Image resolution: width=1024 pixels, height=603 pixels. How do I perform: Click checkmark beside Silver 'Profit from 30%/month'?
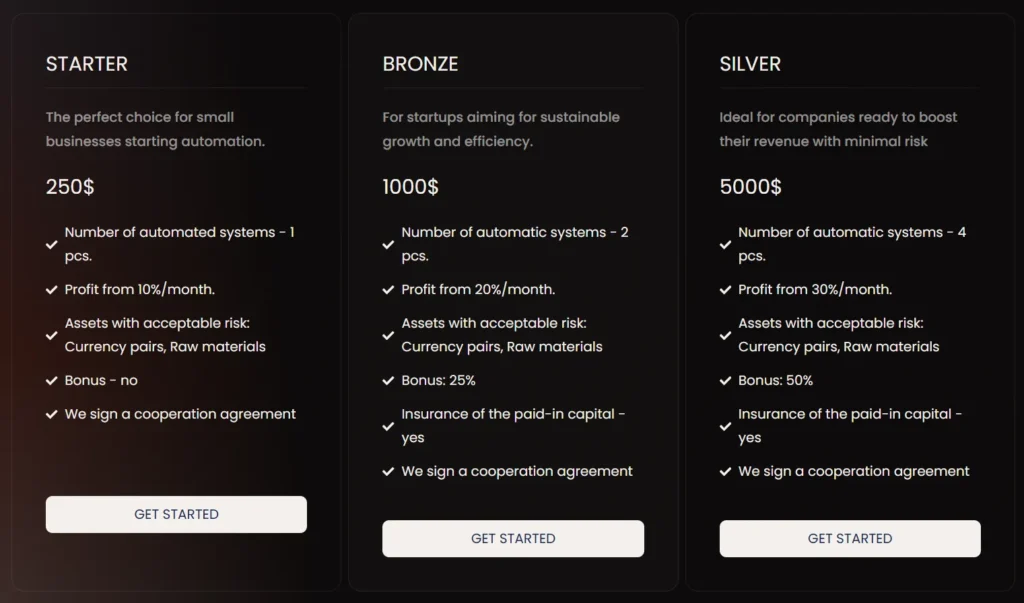[x=725, y=290]
